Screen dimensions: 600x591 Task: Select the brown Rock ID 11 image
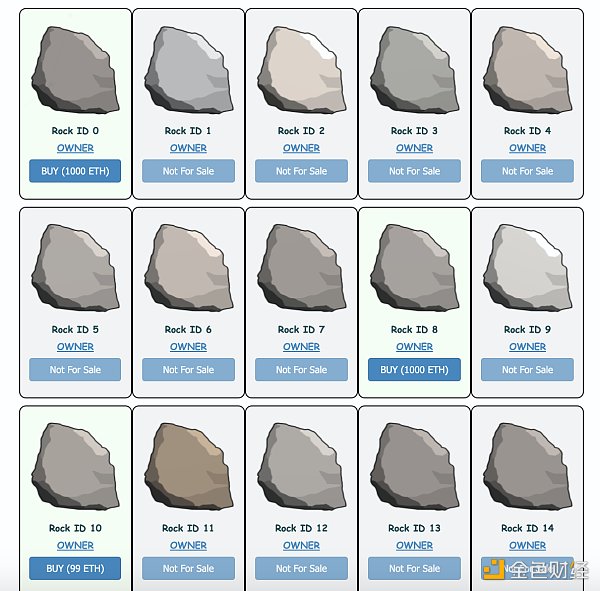coord(188,466)
